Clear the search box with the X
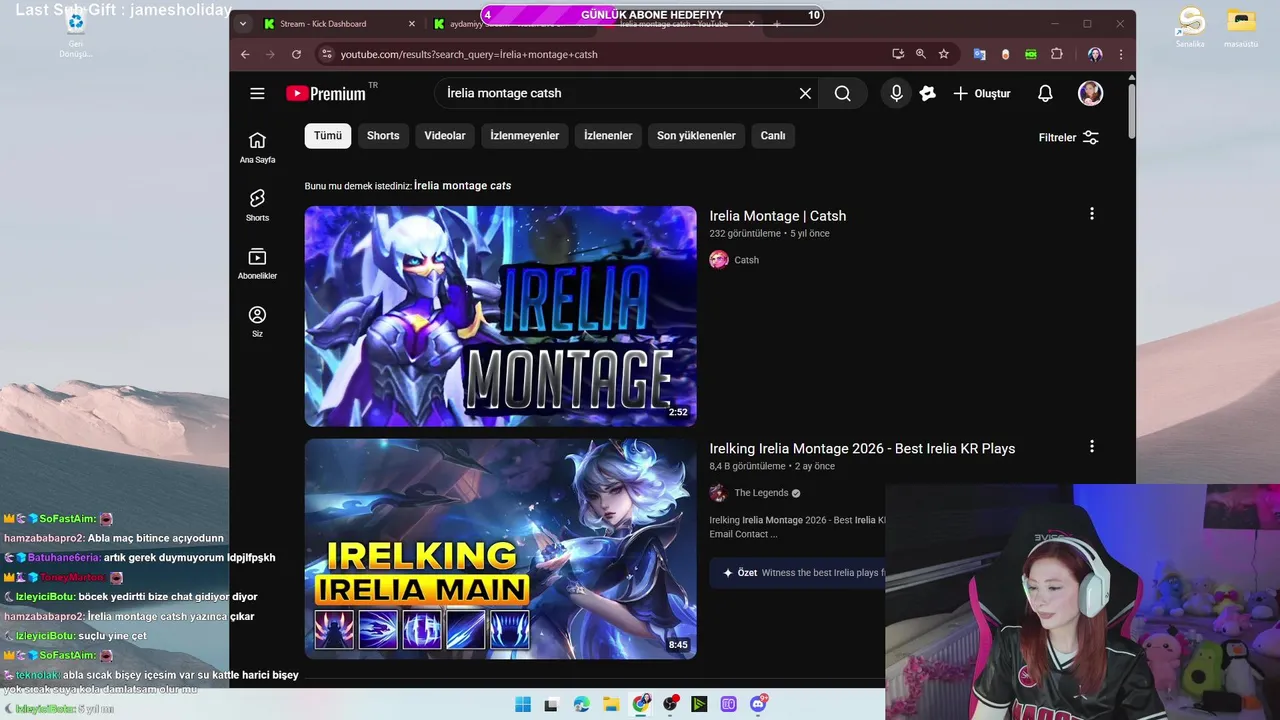 (805, 93)
